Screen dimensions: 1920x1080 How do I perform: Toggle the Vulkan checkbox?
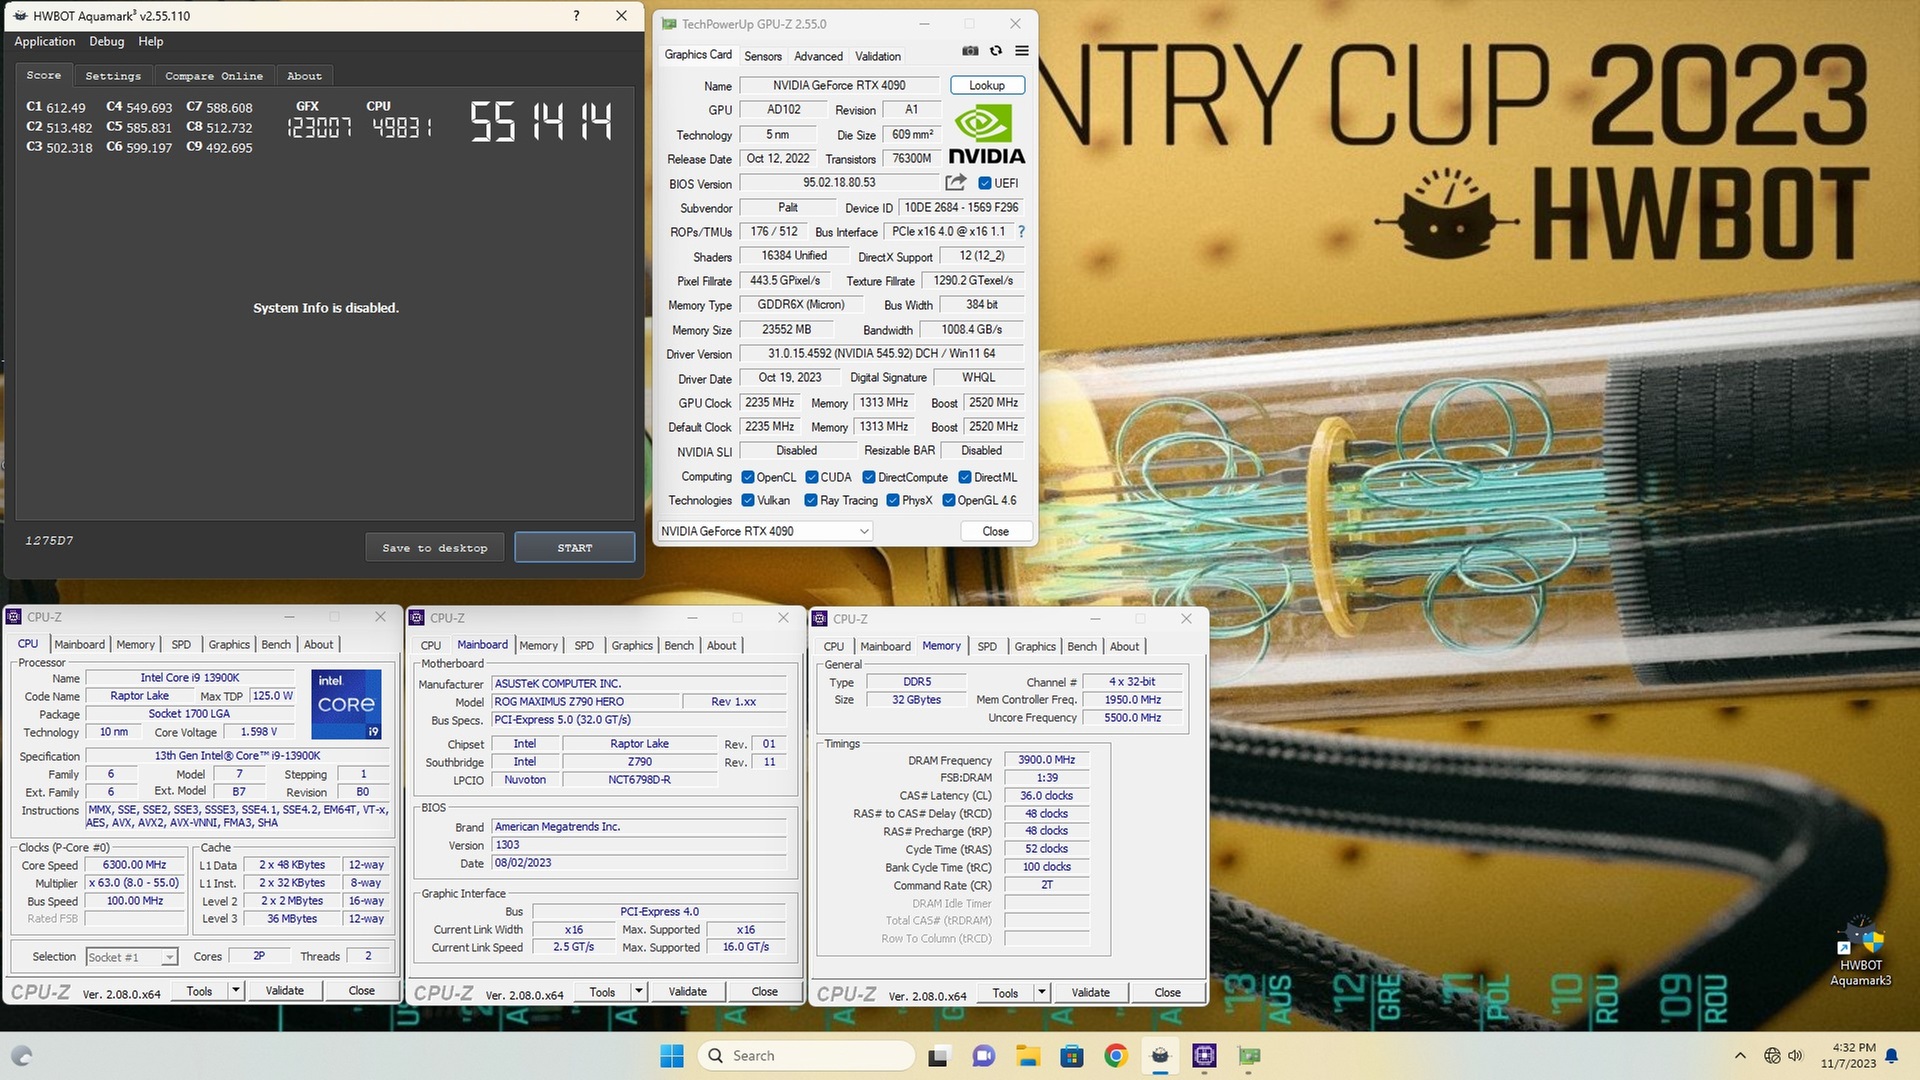tap(748, 500)
